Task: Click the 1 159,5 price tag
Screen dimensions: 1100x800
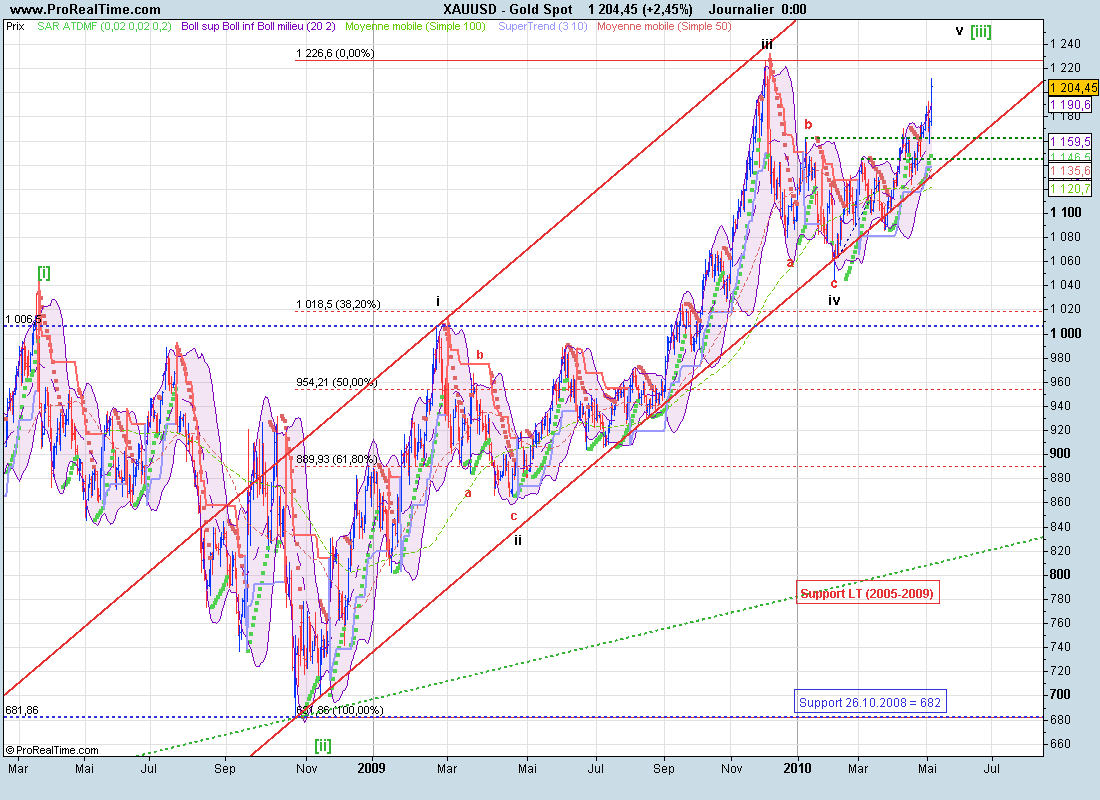Action: point(1071,141)
